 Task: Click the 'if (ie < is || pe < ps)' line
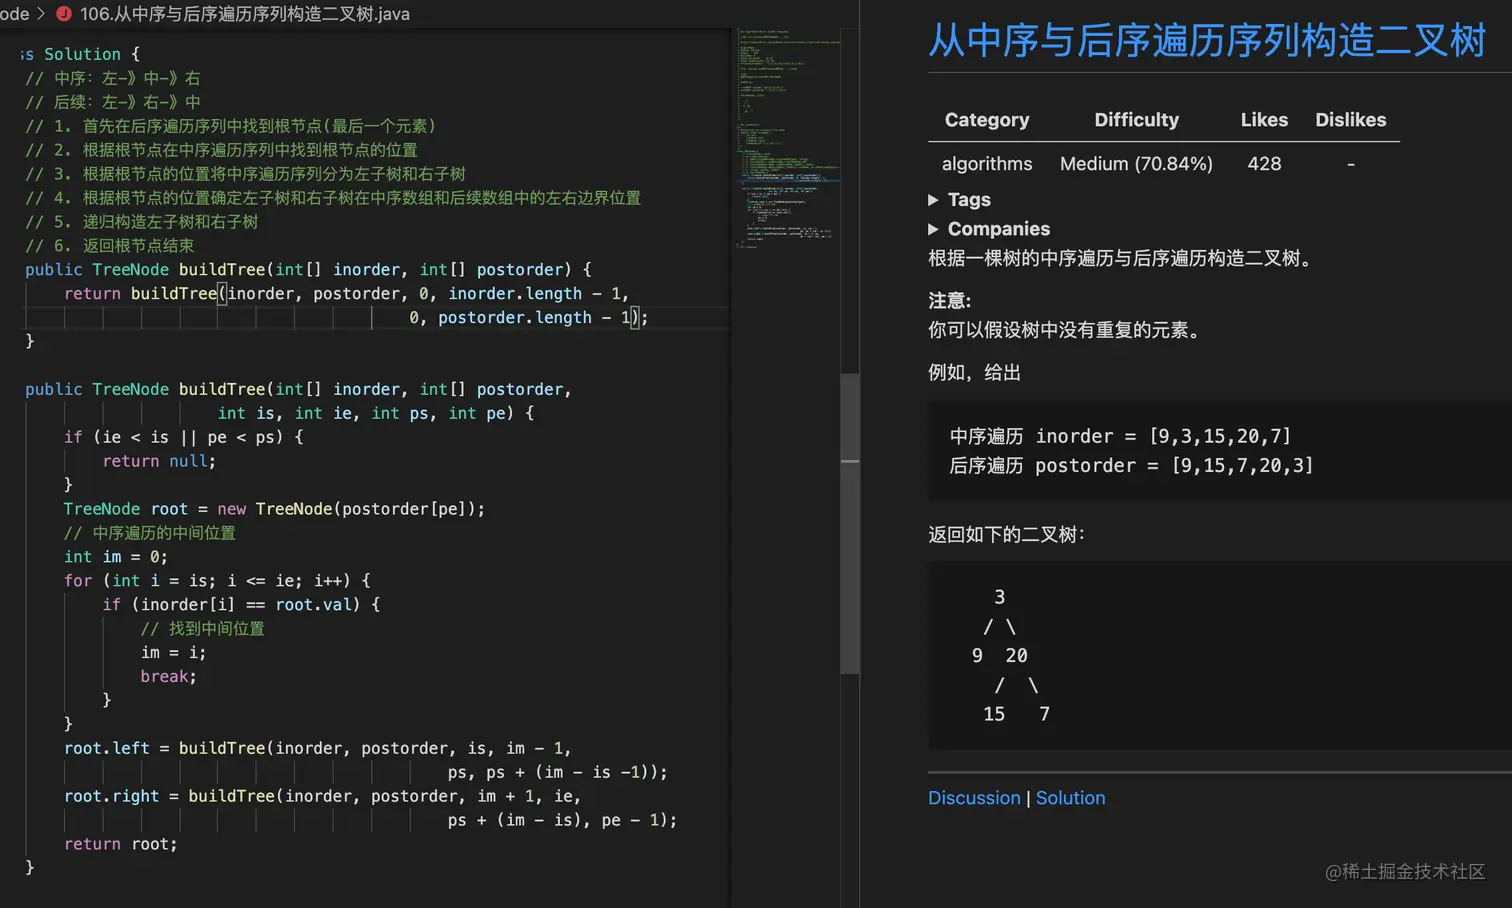click(x=183, y=437)
